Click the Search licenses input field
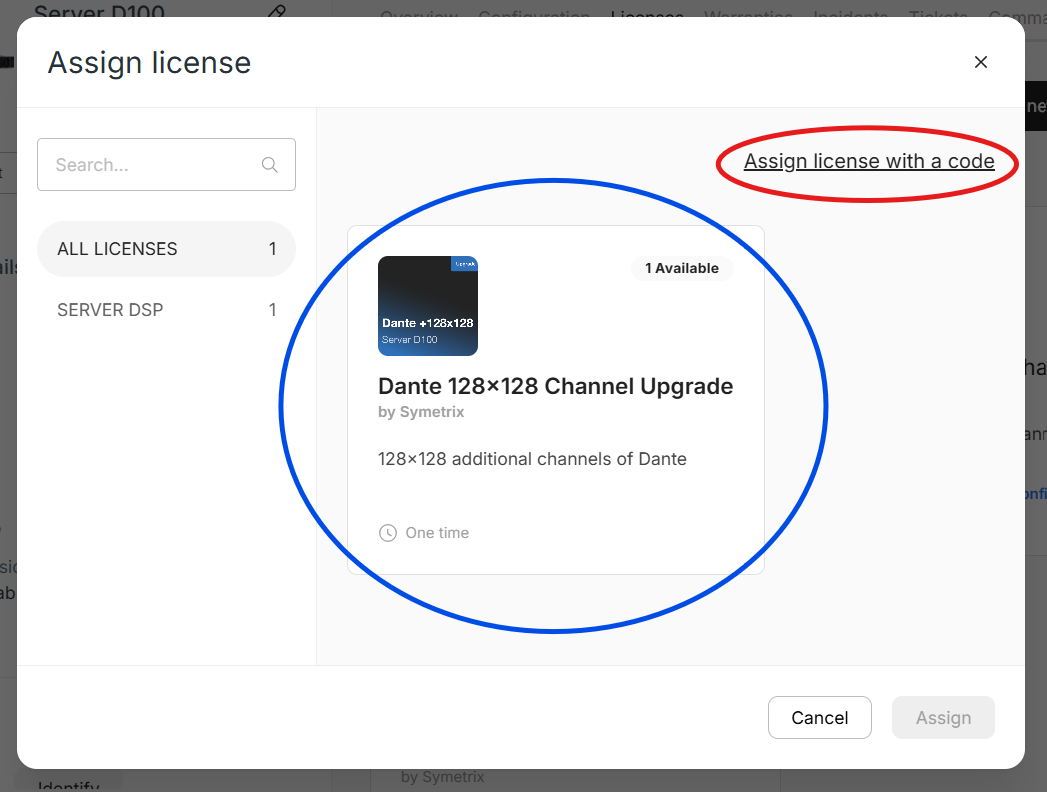Screen dimensions: 1047x792 click(166, 164)
